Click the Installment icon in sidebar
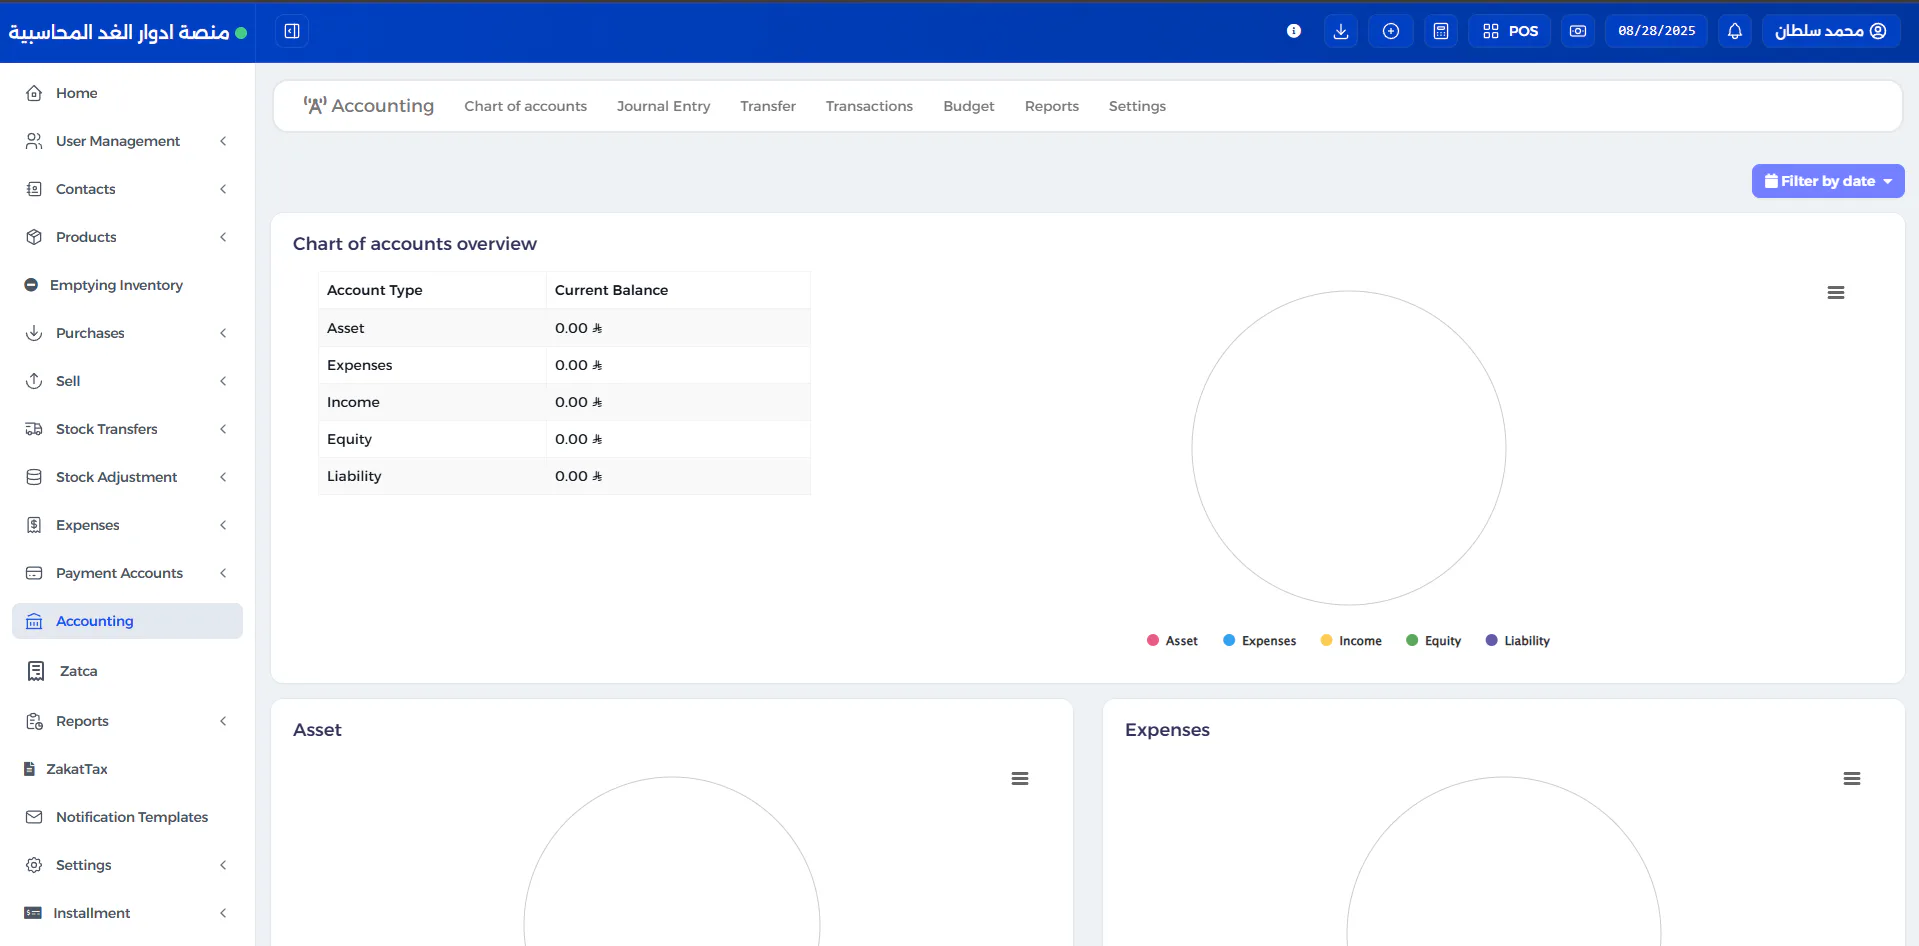Screen dimensions: 1919x946 pyautogui.click(x=33, y=913)
